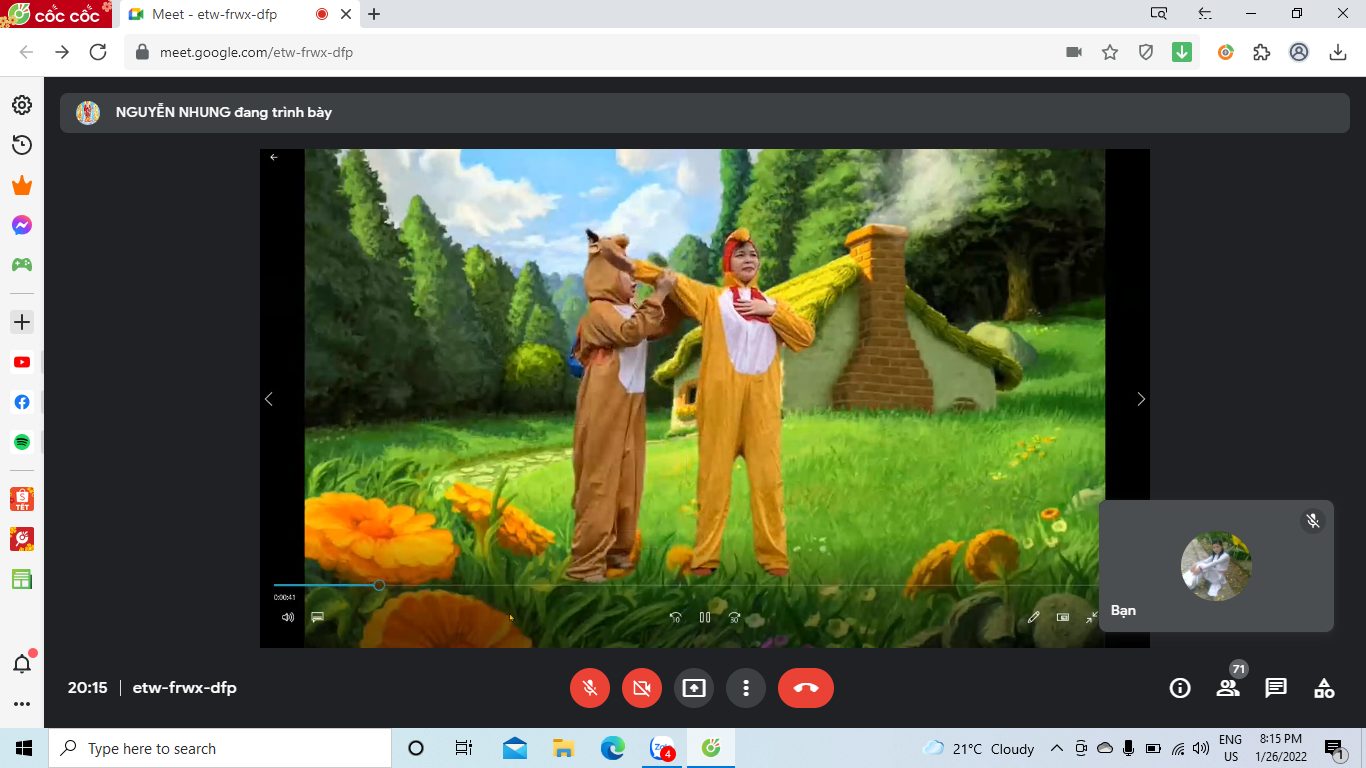The height and width of the screenshot is (768, 1366).
Task: Open the three-dot more options menu
Action: (746, 688)
